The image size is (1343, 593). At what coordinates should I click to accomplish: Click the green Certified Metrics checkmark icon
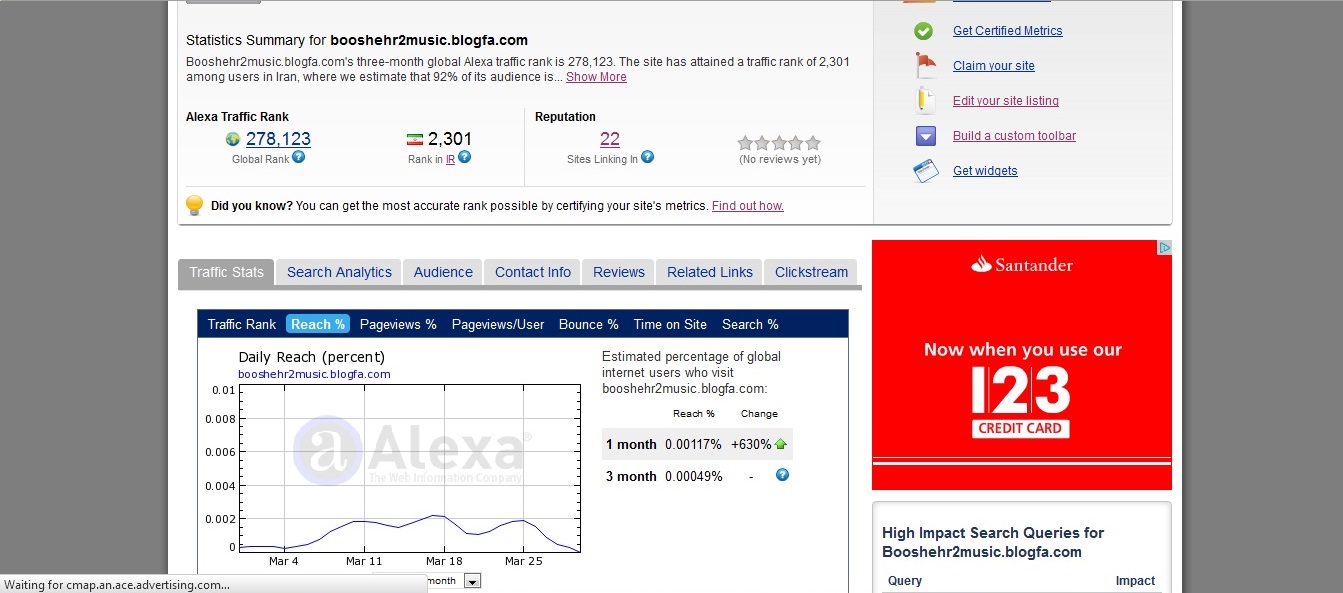923,31
